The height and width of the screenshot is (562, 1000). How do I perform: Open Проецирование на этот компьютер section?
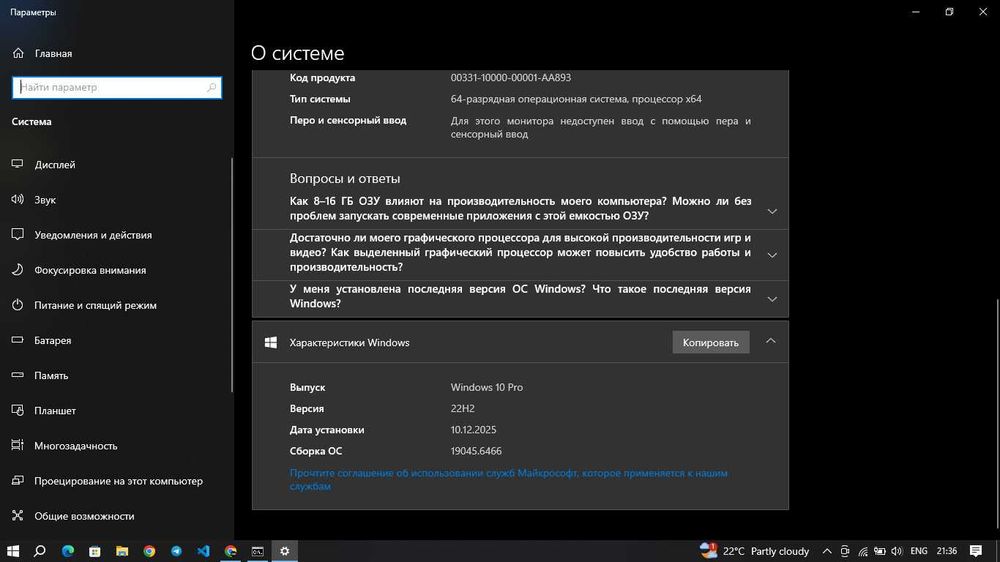[117, 480]
